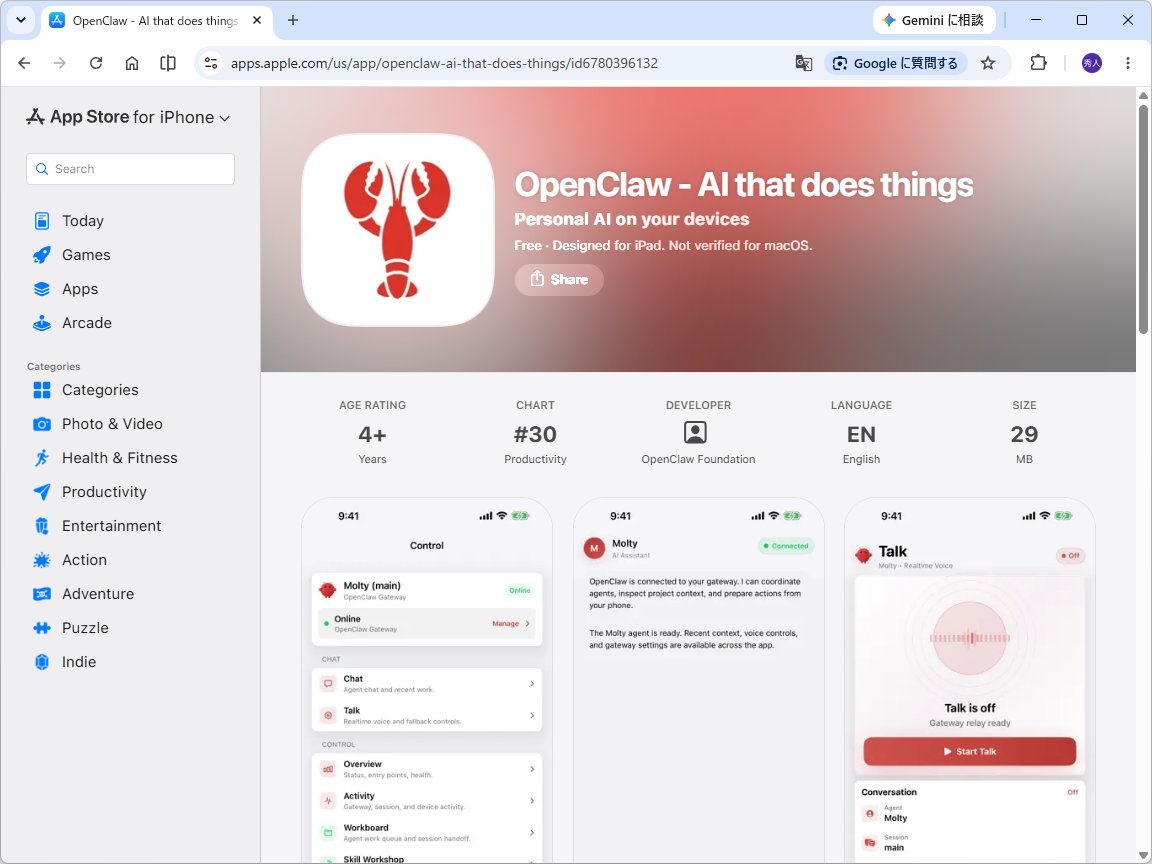The width and height of the screenshot is (1152, 864).
Task: Select the Productivity category
Action: 90,492
